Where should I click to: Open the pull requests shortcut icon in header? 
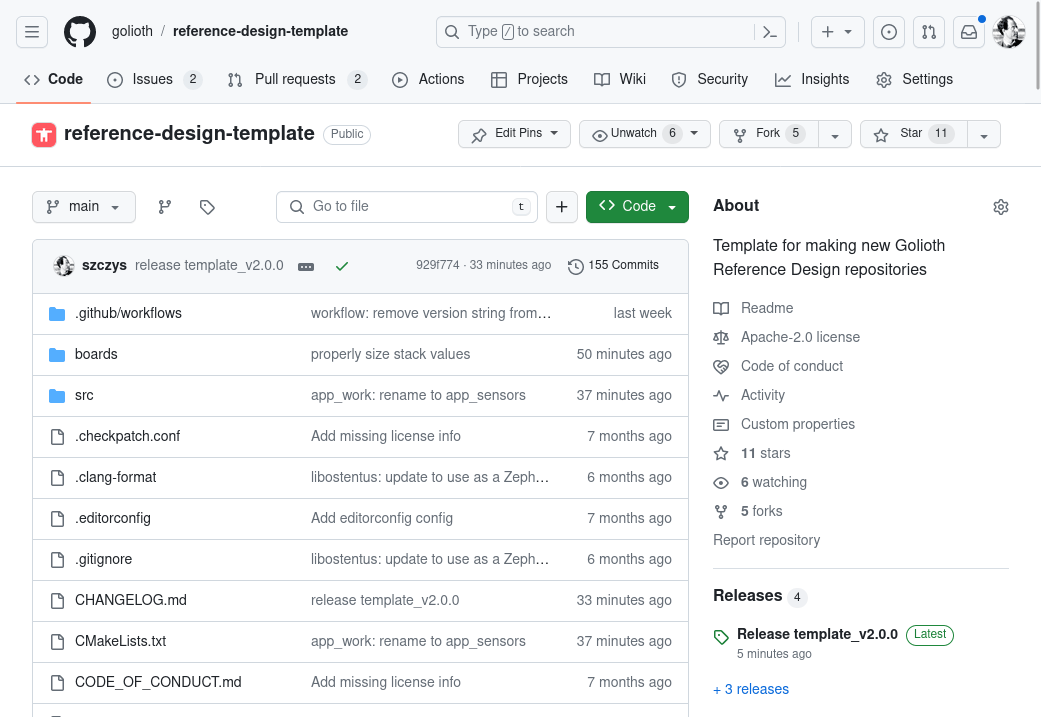929,32
